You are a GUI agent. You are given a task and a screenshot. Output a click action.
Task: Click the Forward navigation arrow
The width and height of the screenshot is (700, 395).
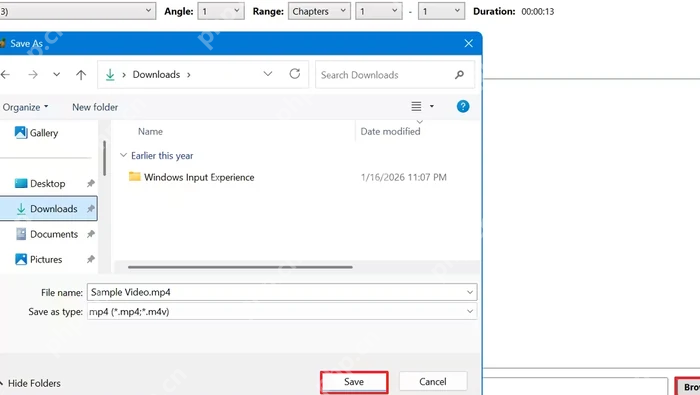point(33,75)
